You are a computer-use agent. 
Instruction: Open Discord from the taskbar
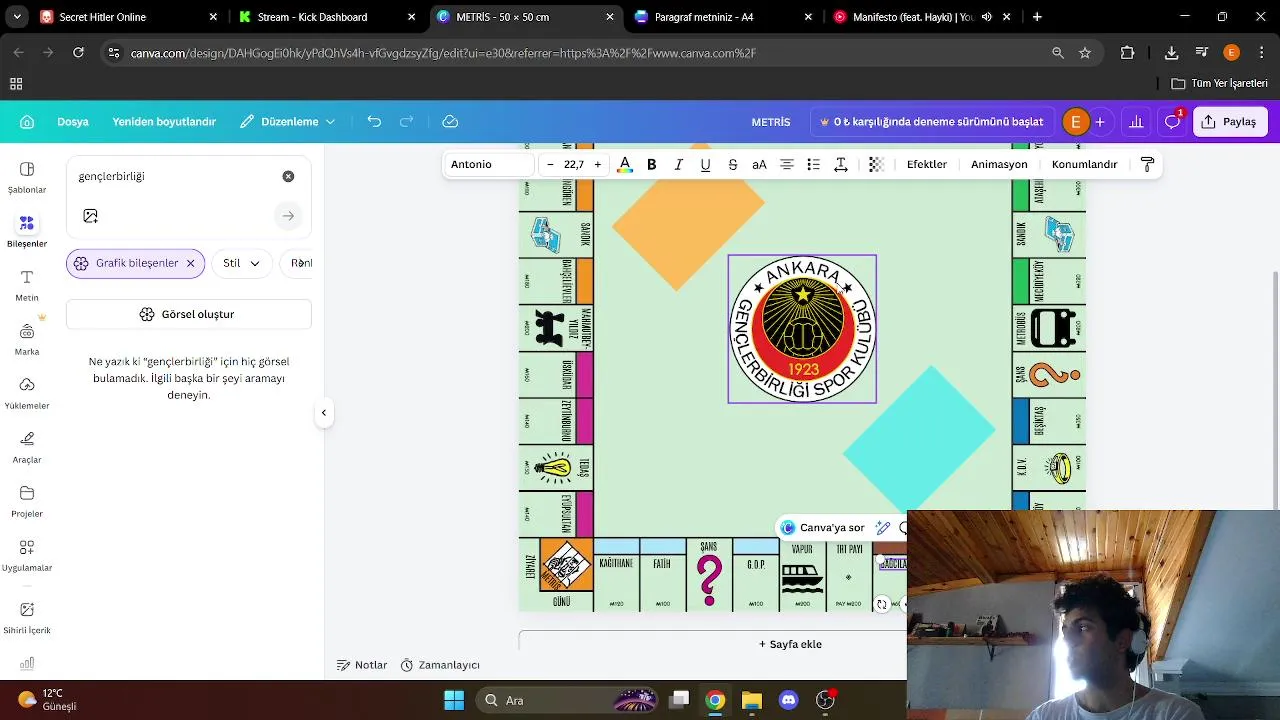coord(788,700)
